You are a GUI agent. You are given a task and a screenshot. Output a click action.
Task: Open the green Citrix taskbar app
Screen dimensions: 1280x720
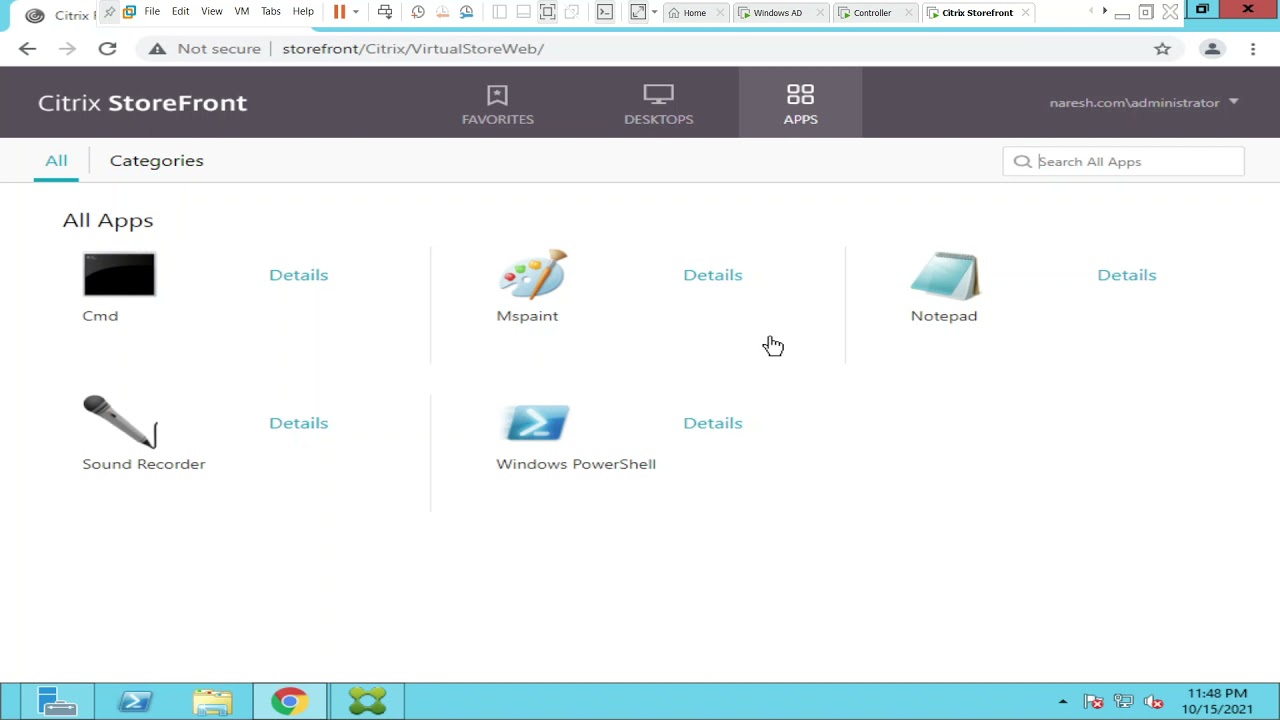[367, 702]
